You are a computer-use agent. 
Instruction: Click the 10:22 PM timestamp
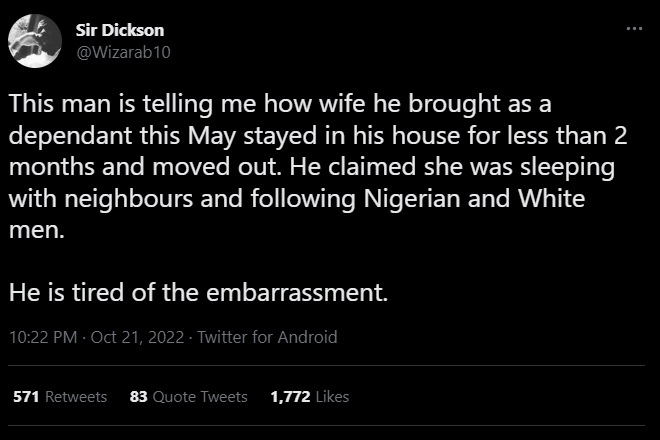tap(43, 337)
